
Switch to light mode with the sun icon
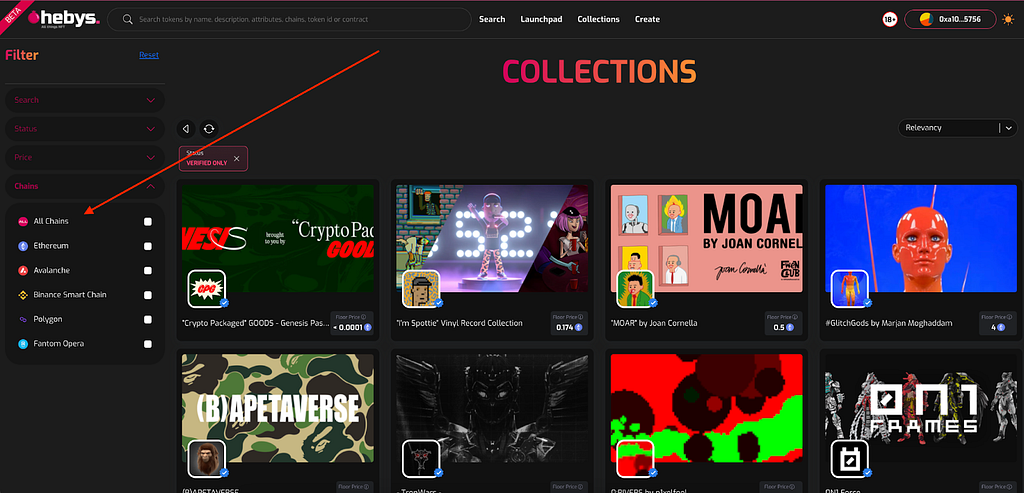(x=1008, y=20)
